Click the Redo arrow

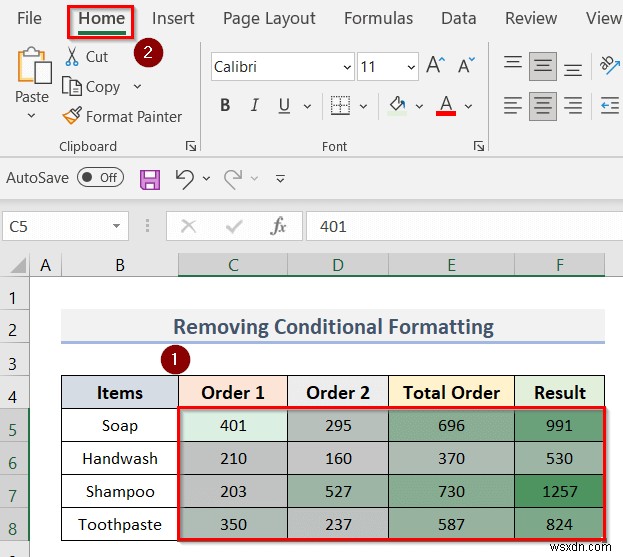pyautogui.click(x=233, y=179)
